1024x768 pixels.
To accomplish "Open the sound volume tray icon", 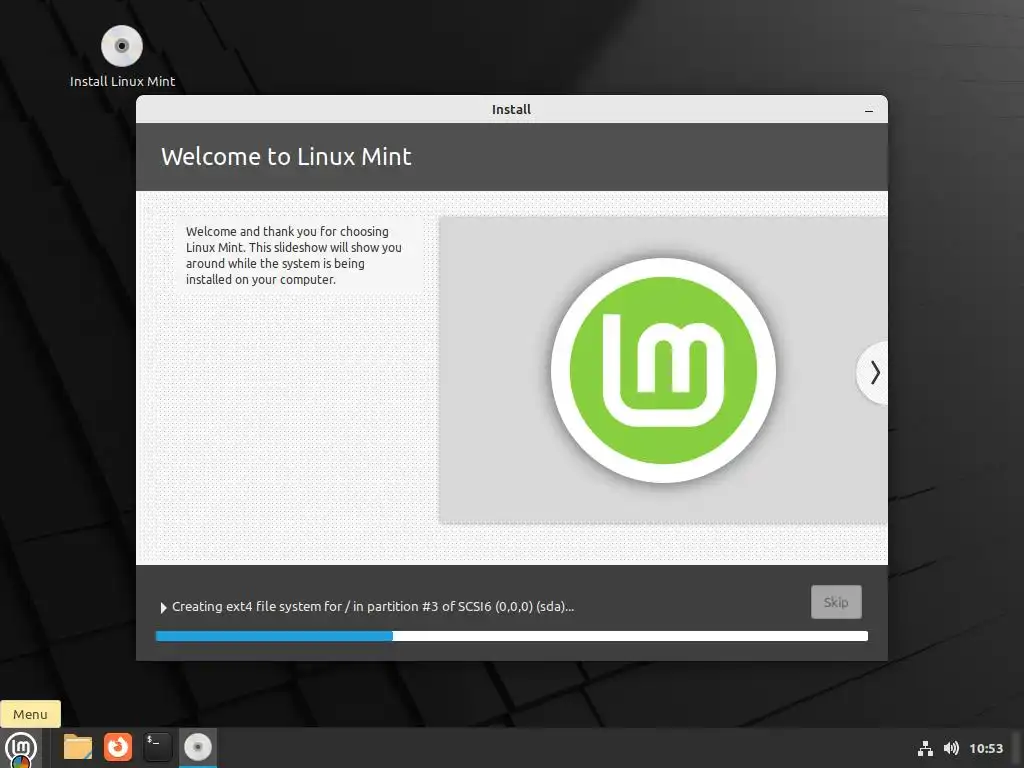I will [952, 748].
